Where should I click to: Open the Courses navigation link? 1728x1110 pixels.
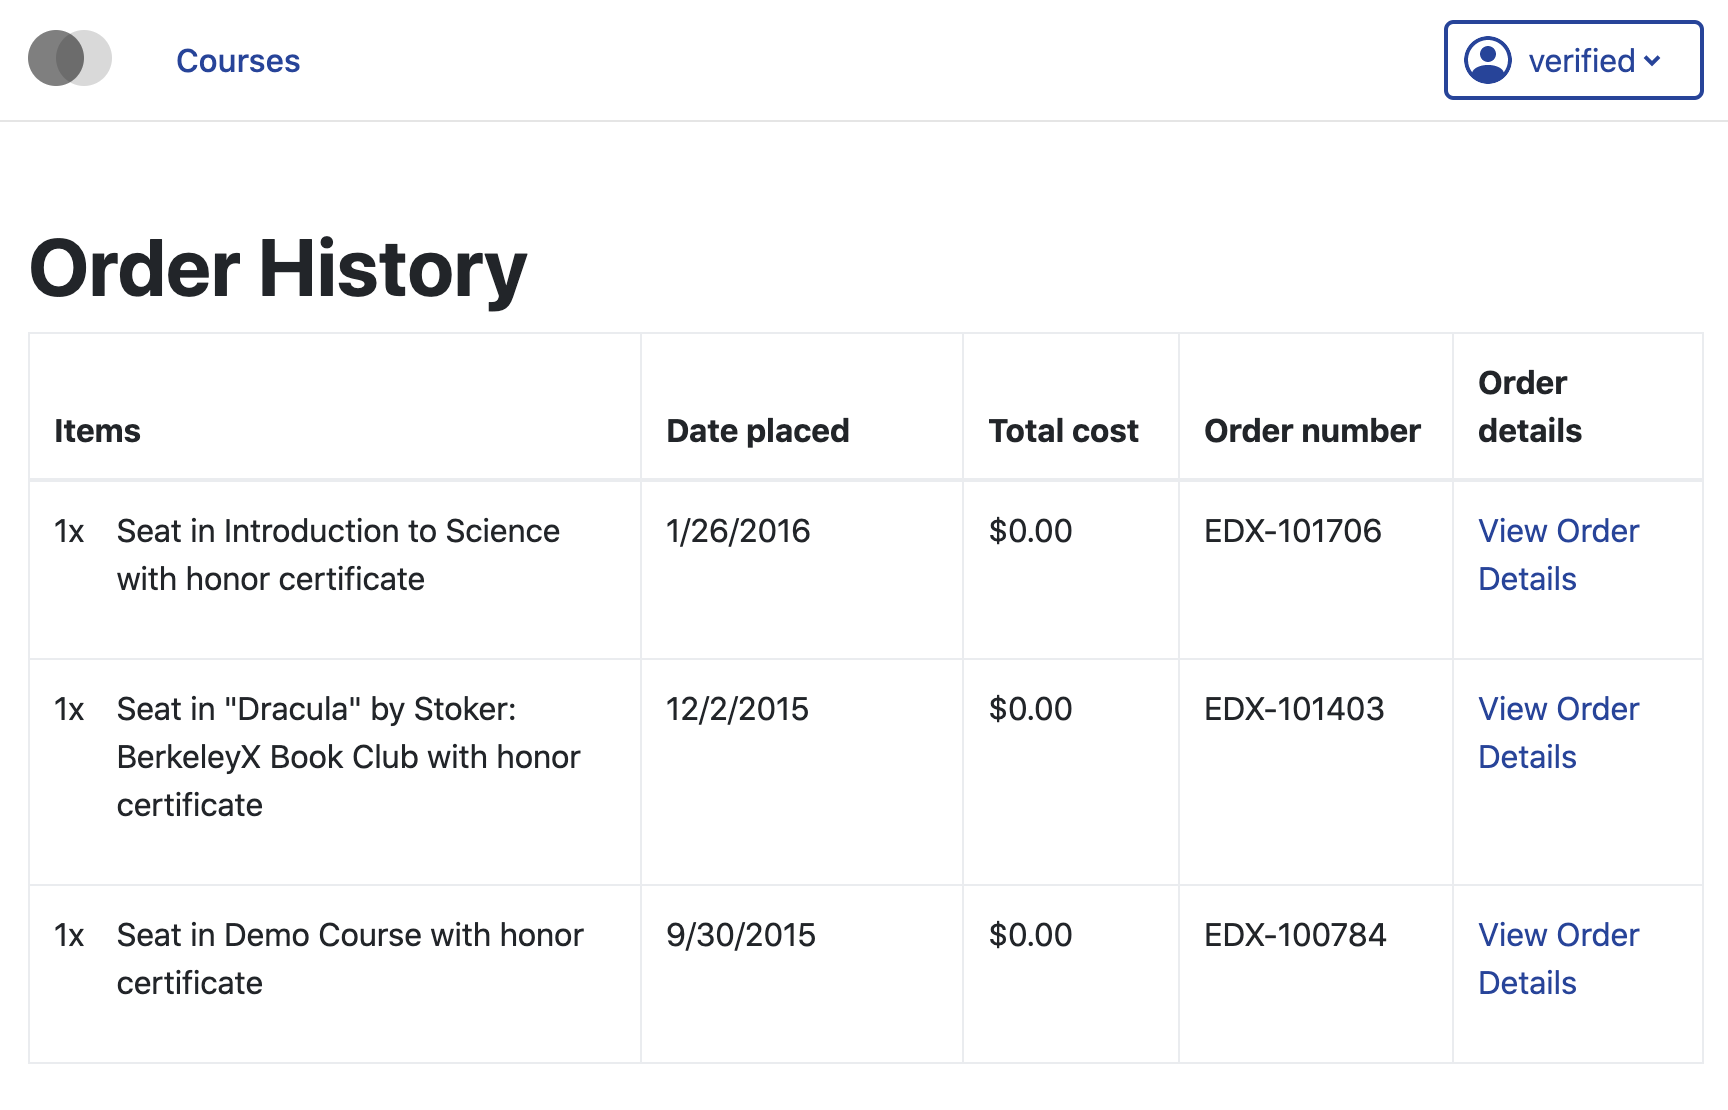[238, 61]
